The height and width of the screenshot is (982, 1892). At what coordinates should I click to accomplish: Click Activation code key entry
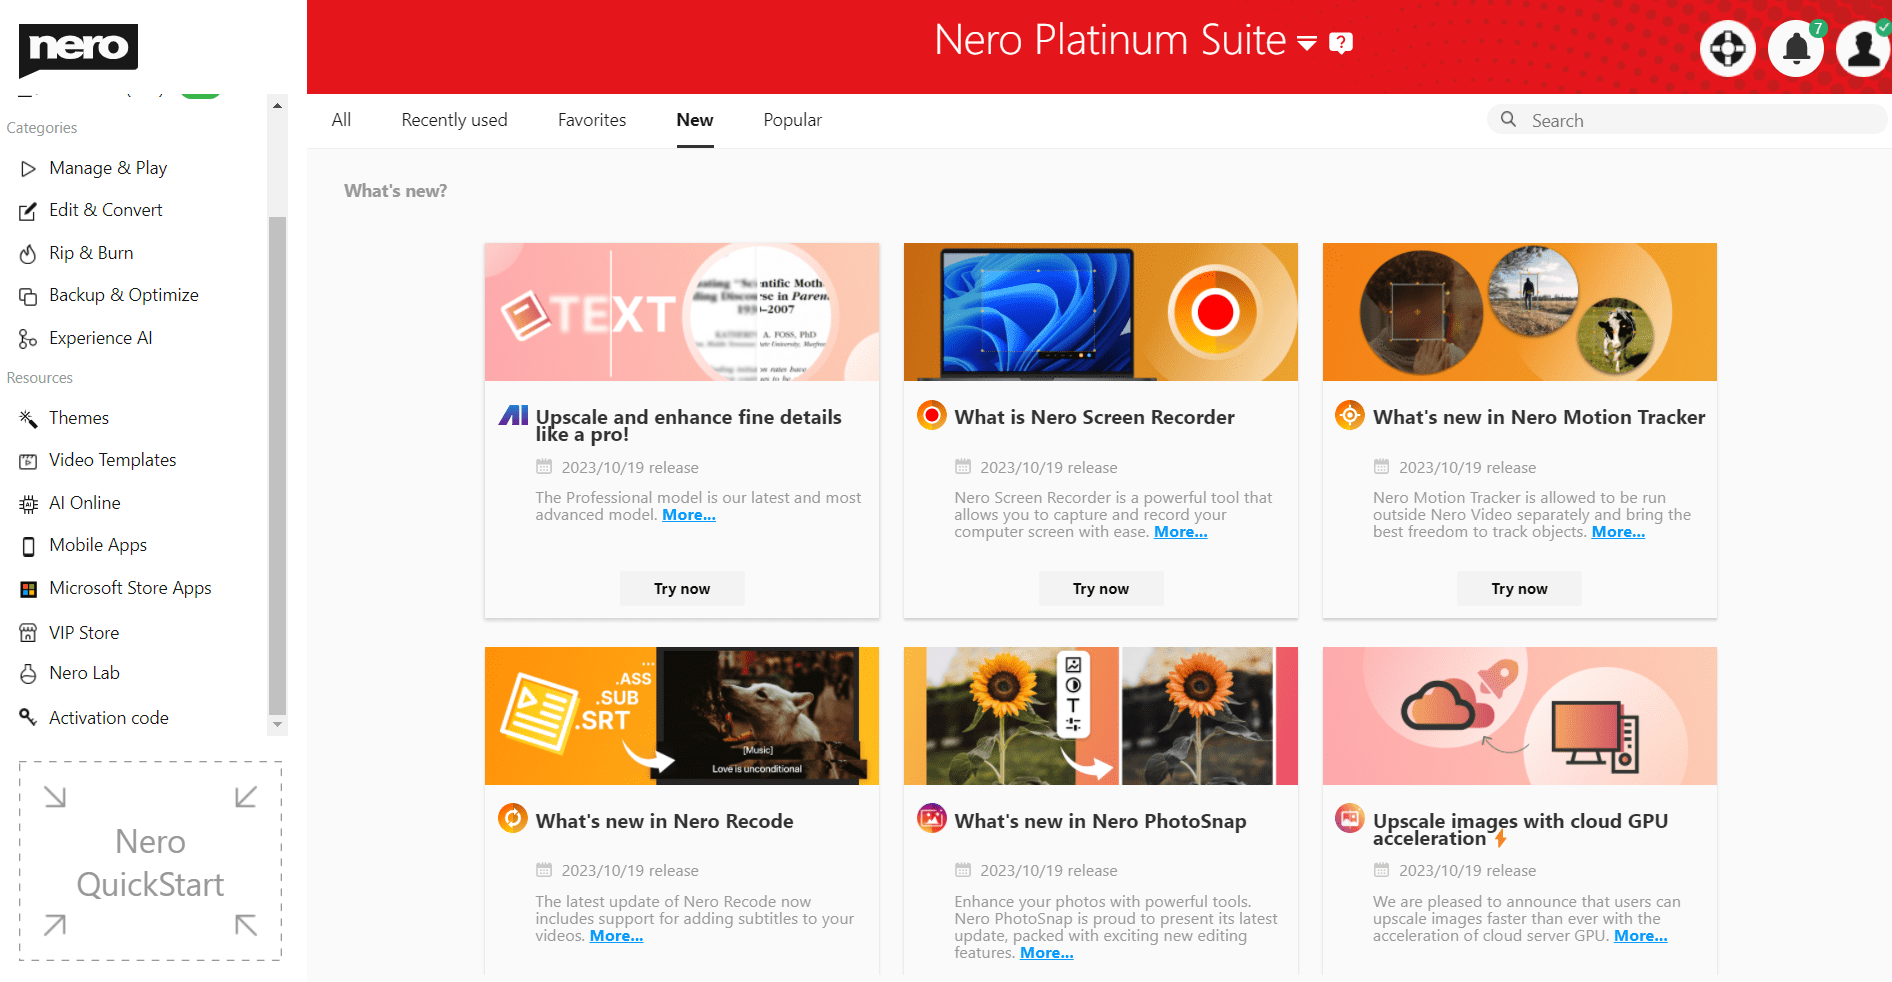[108, 718]
